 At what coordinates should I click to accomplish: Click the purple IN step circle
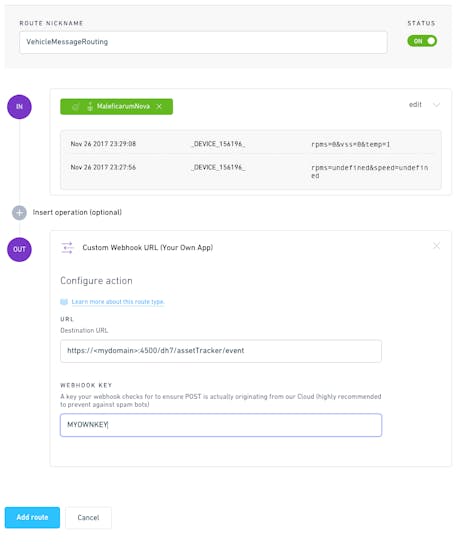[19, 107]
